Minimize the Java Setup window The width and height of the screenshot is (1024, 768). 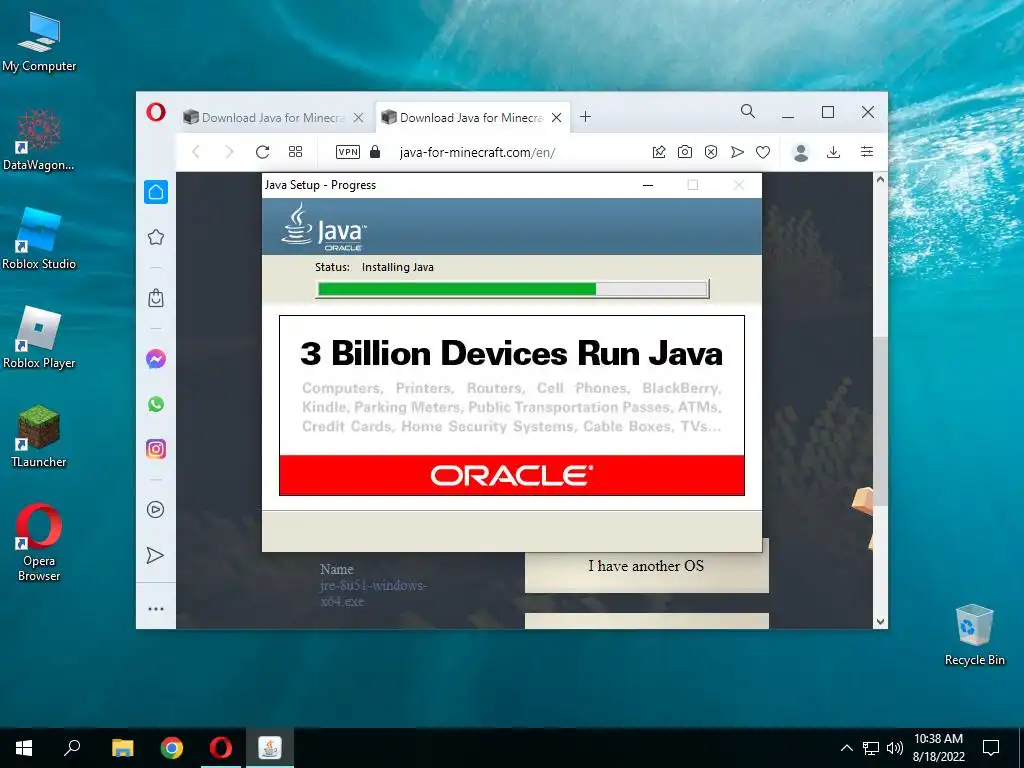pos(648,185)
